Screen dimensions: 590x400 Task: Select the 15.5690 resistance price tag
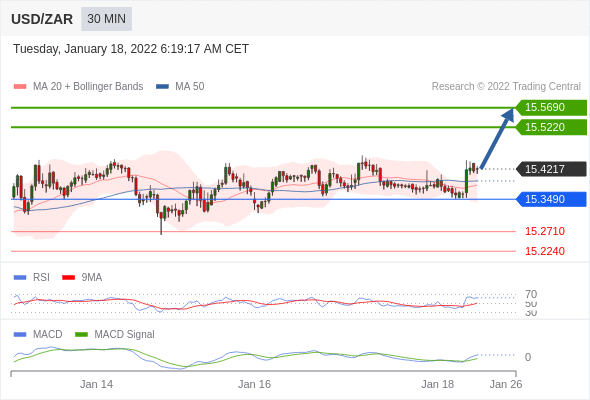click(551, 107)
